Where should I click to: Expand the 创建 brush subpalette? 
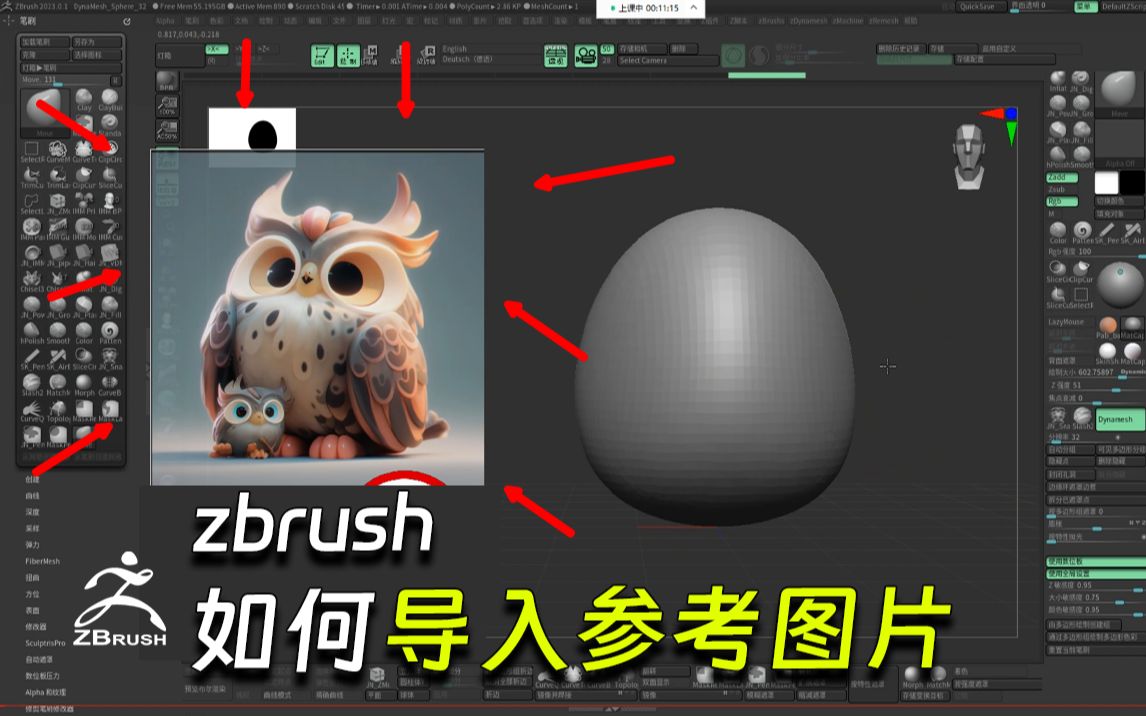tap(33, 479)
